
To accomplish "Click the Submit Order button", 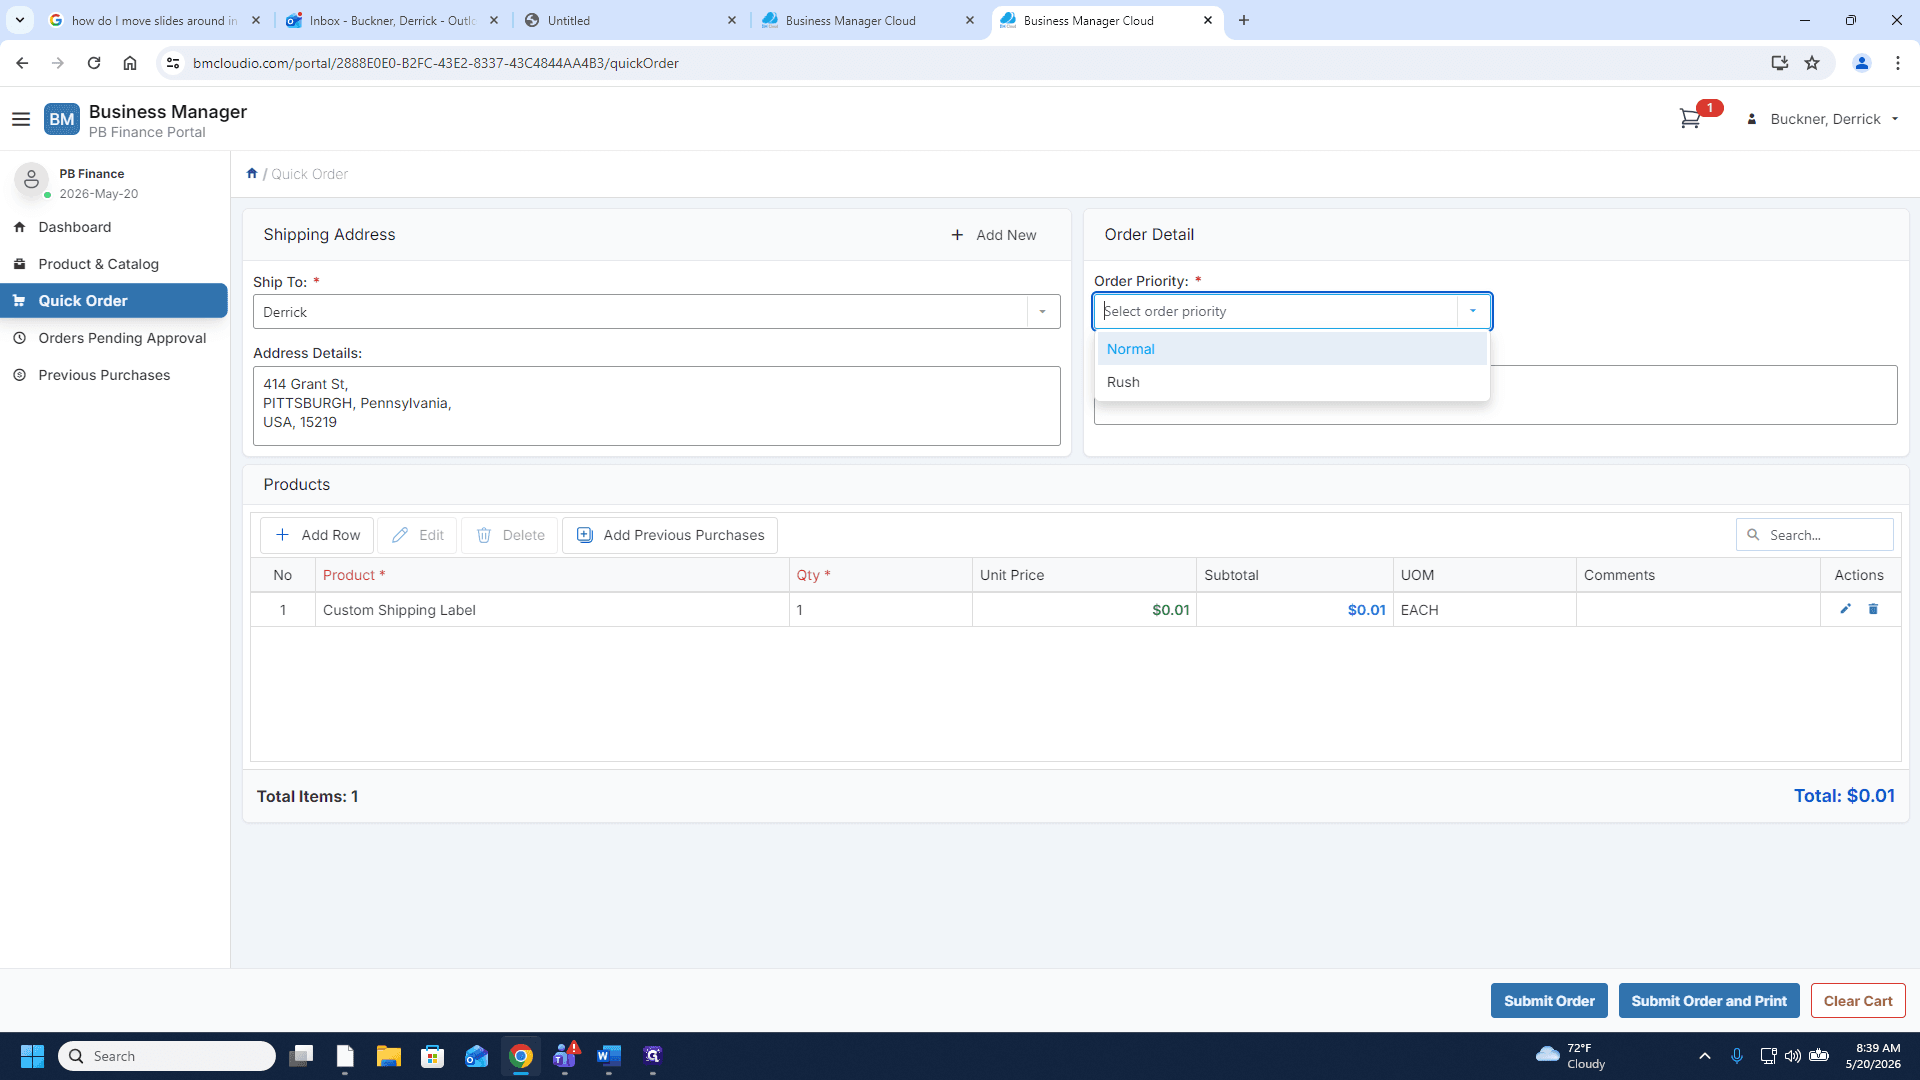I will tap(1549, 1001).
